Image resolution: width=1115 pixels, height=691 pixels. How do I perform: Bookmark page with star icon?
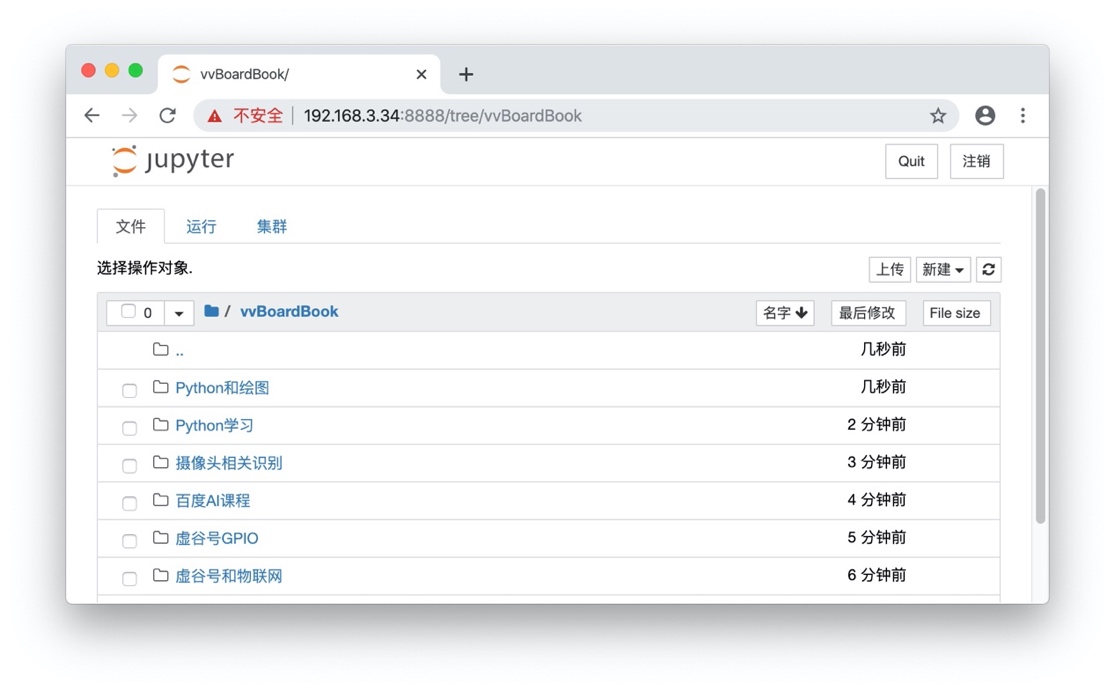(x=938, y=115)
